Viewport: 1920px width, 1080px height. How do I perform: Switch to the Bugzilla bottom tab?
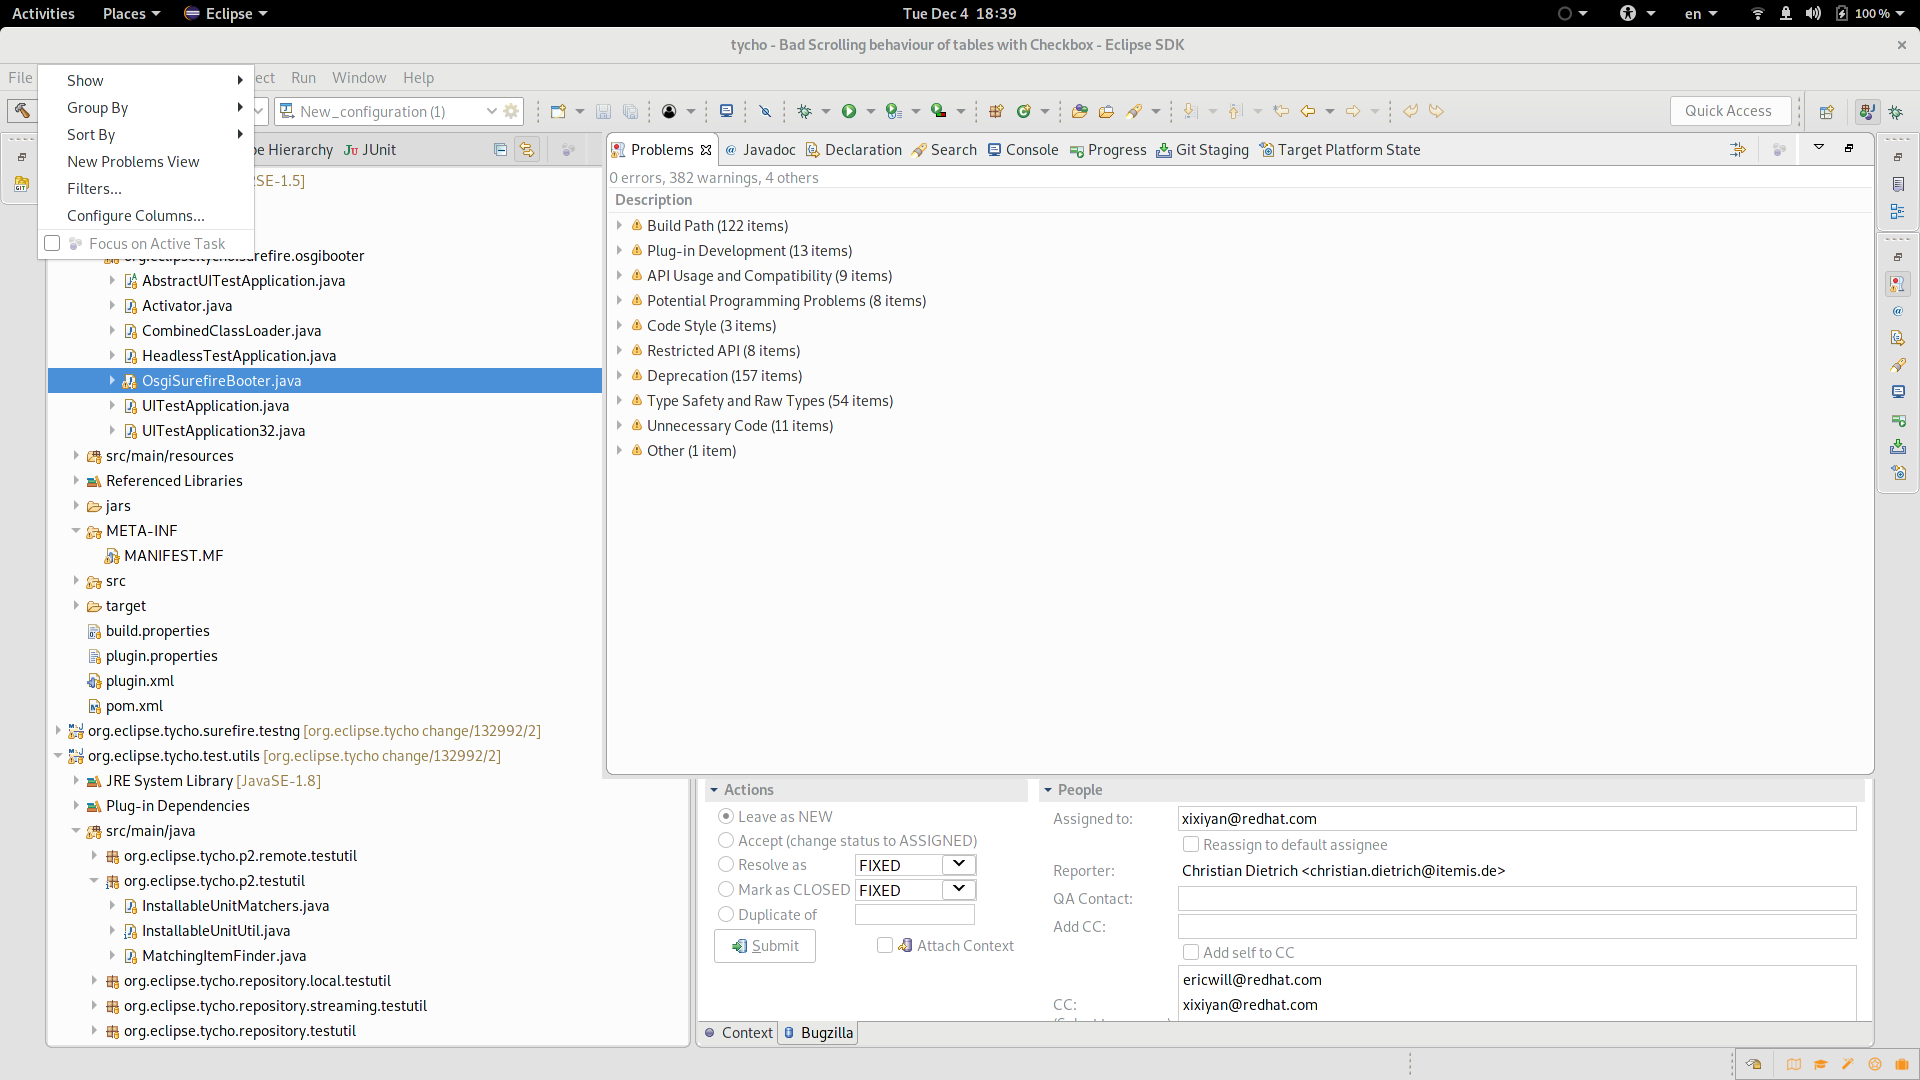pyautogui.click(x=818, y=1033)
